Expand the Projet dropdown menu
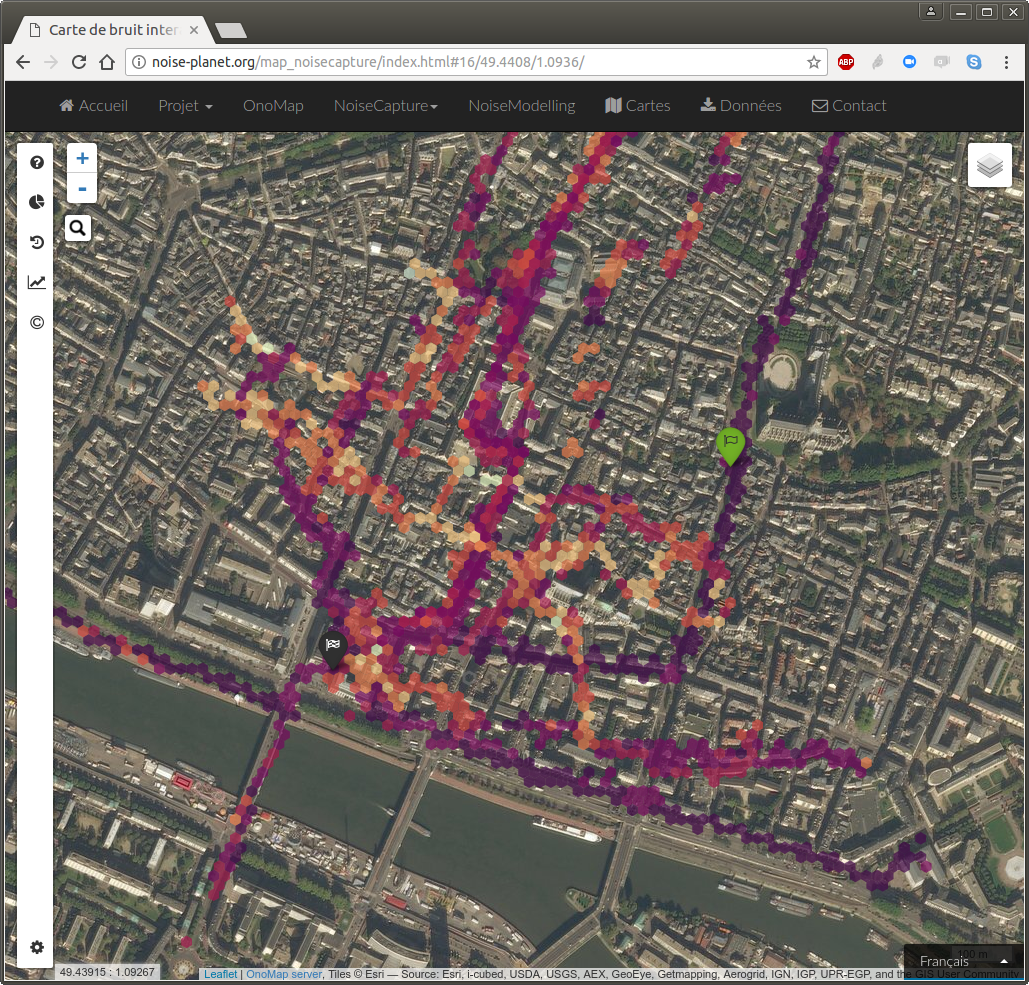This screenshot has width=1029, height=985. pyautogui.click(x=185, y=106)
